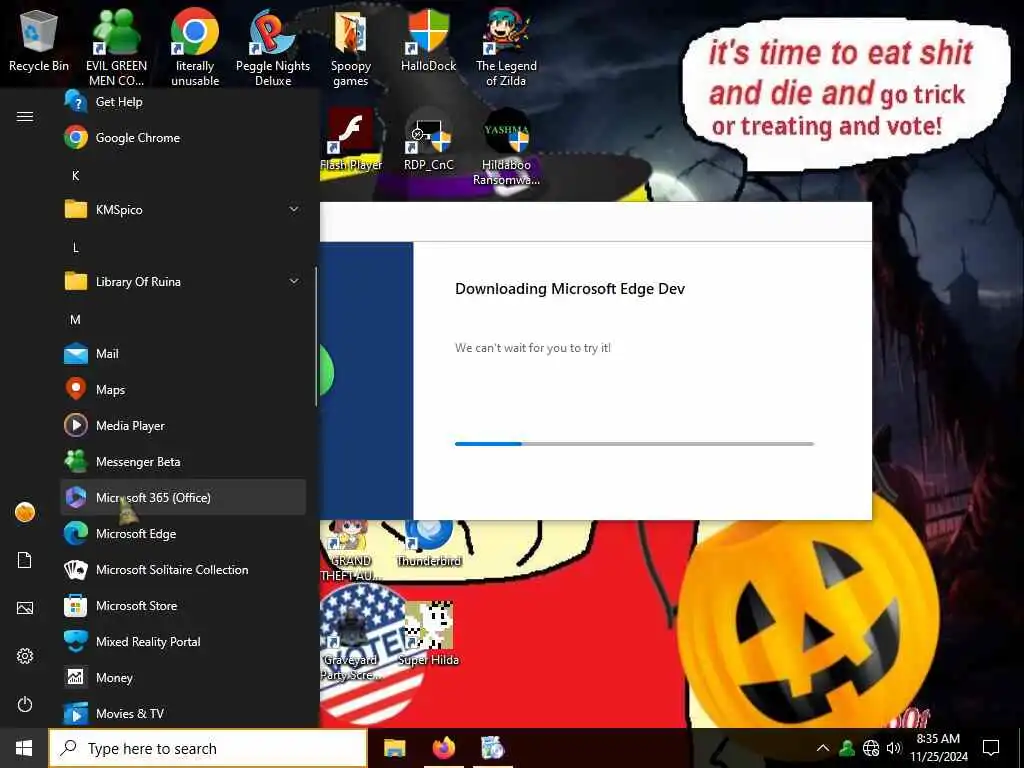Open user account orange avatar
The width and height of the screenshot is (1024, 768).
click(25, 512)
